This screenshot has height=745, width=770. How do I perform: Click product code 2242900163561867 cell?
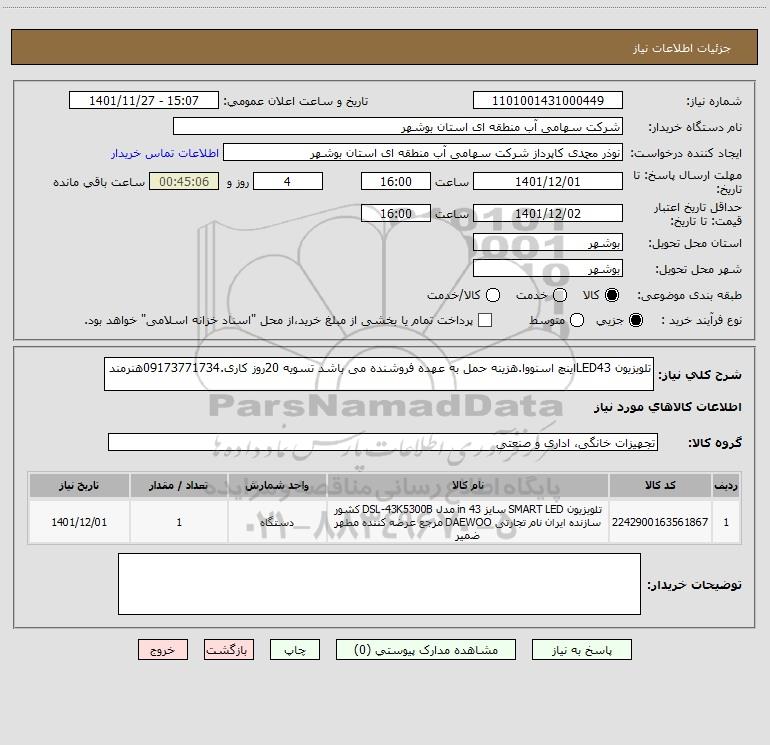[x=660, y=522]
